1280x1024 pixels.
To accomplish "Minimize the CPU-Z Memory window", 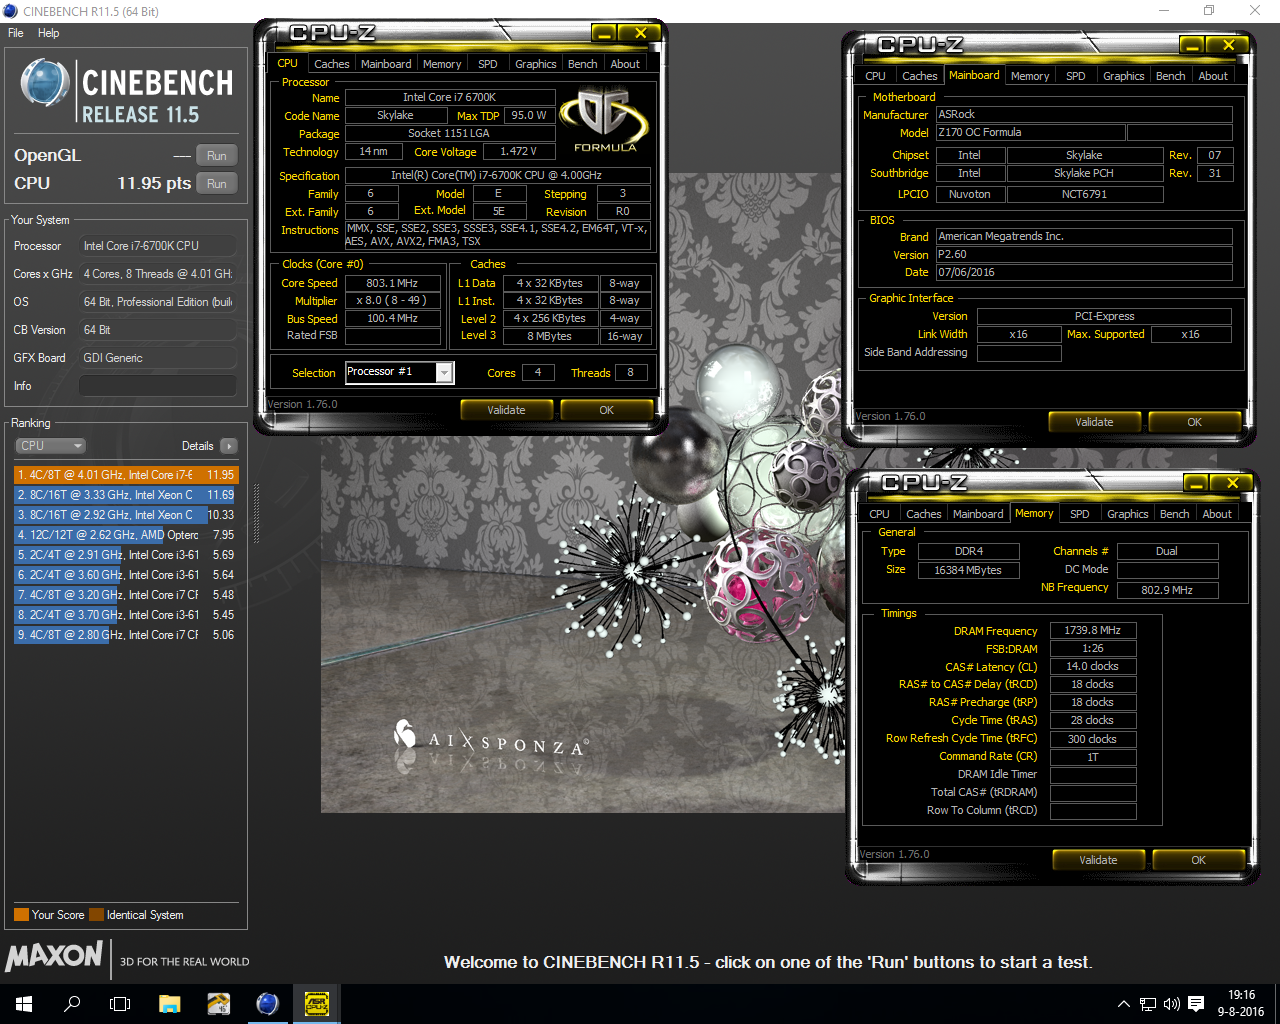I will coord(1196,483).
